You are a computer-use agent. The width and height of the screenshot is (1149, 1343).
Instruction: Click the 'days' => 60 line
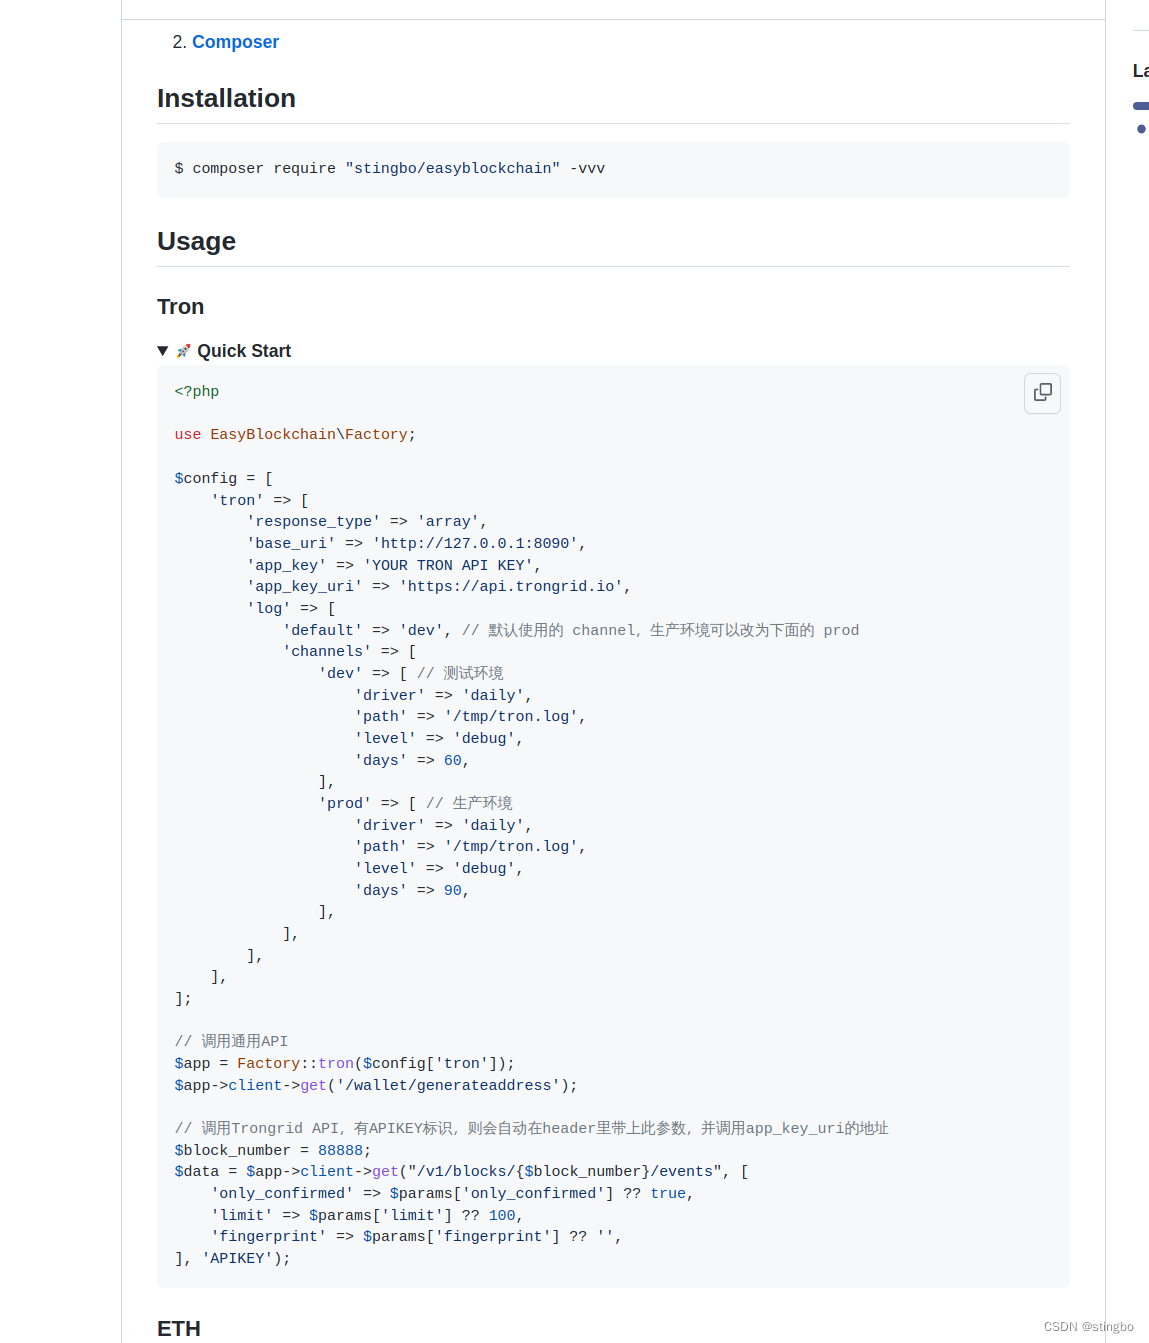point(412,761)
